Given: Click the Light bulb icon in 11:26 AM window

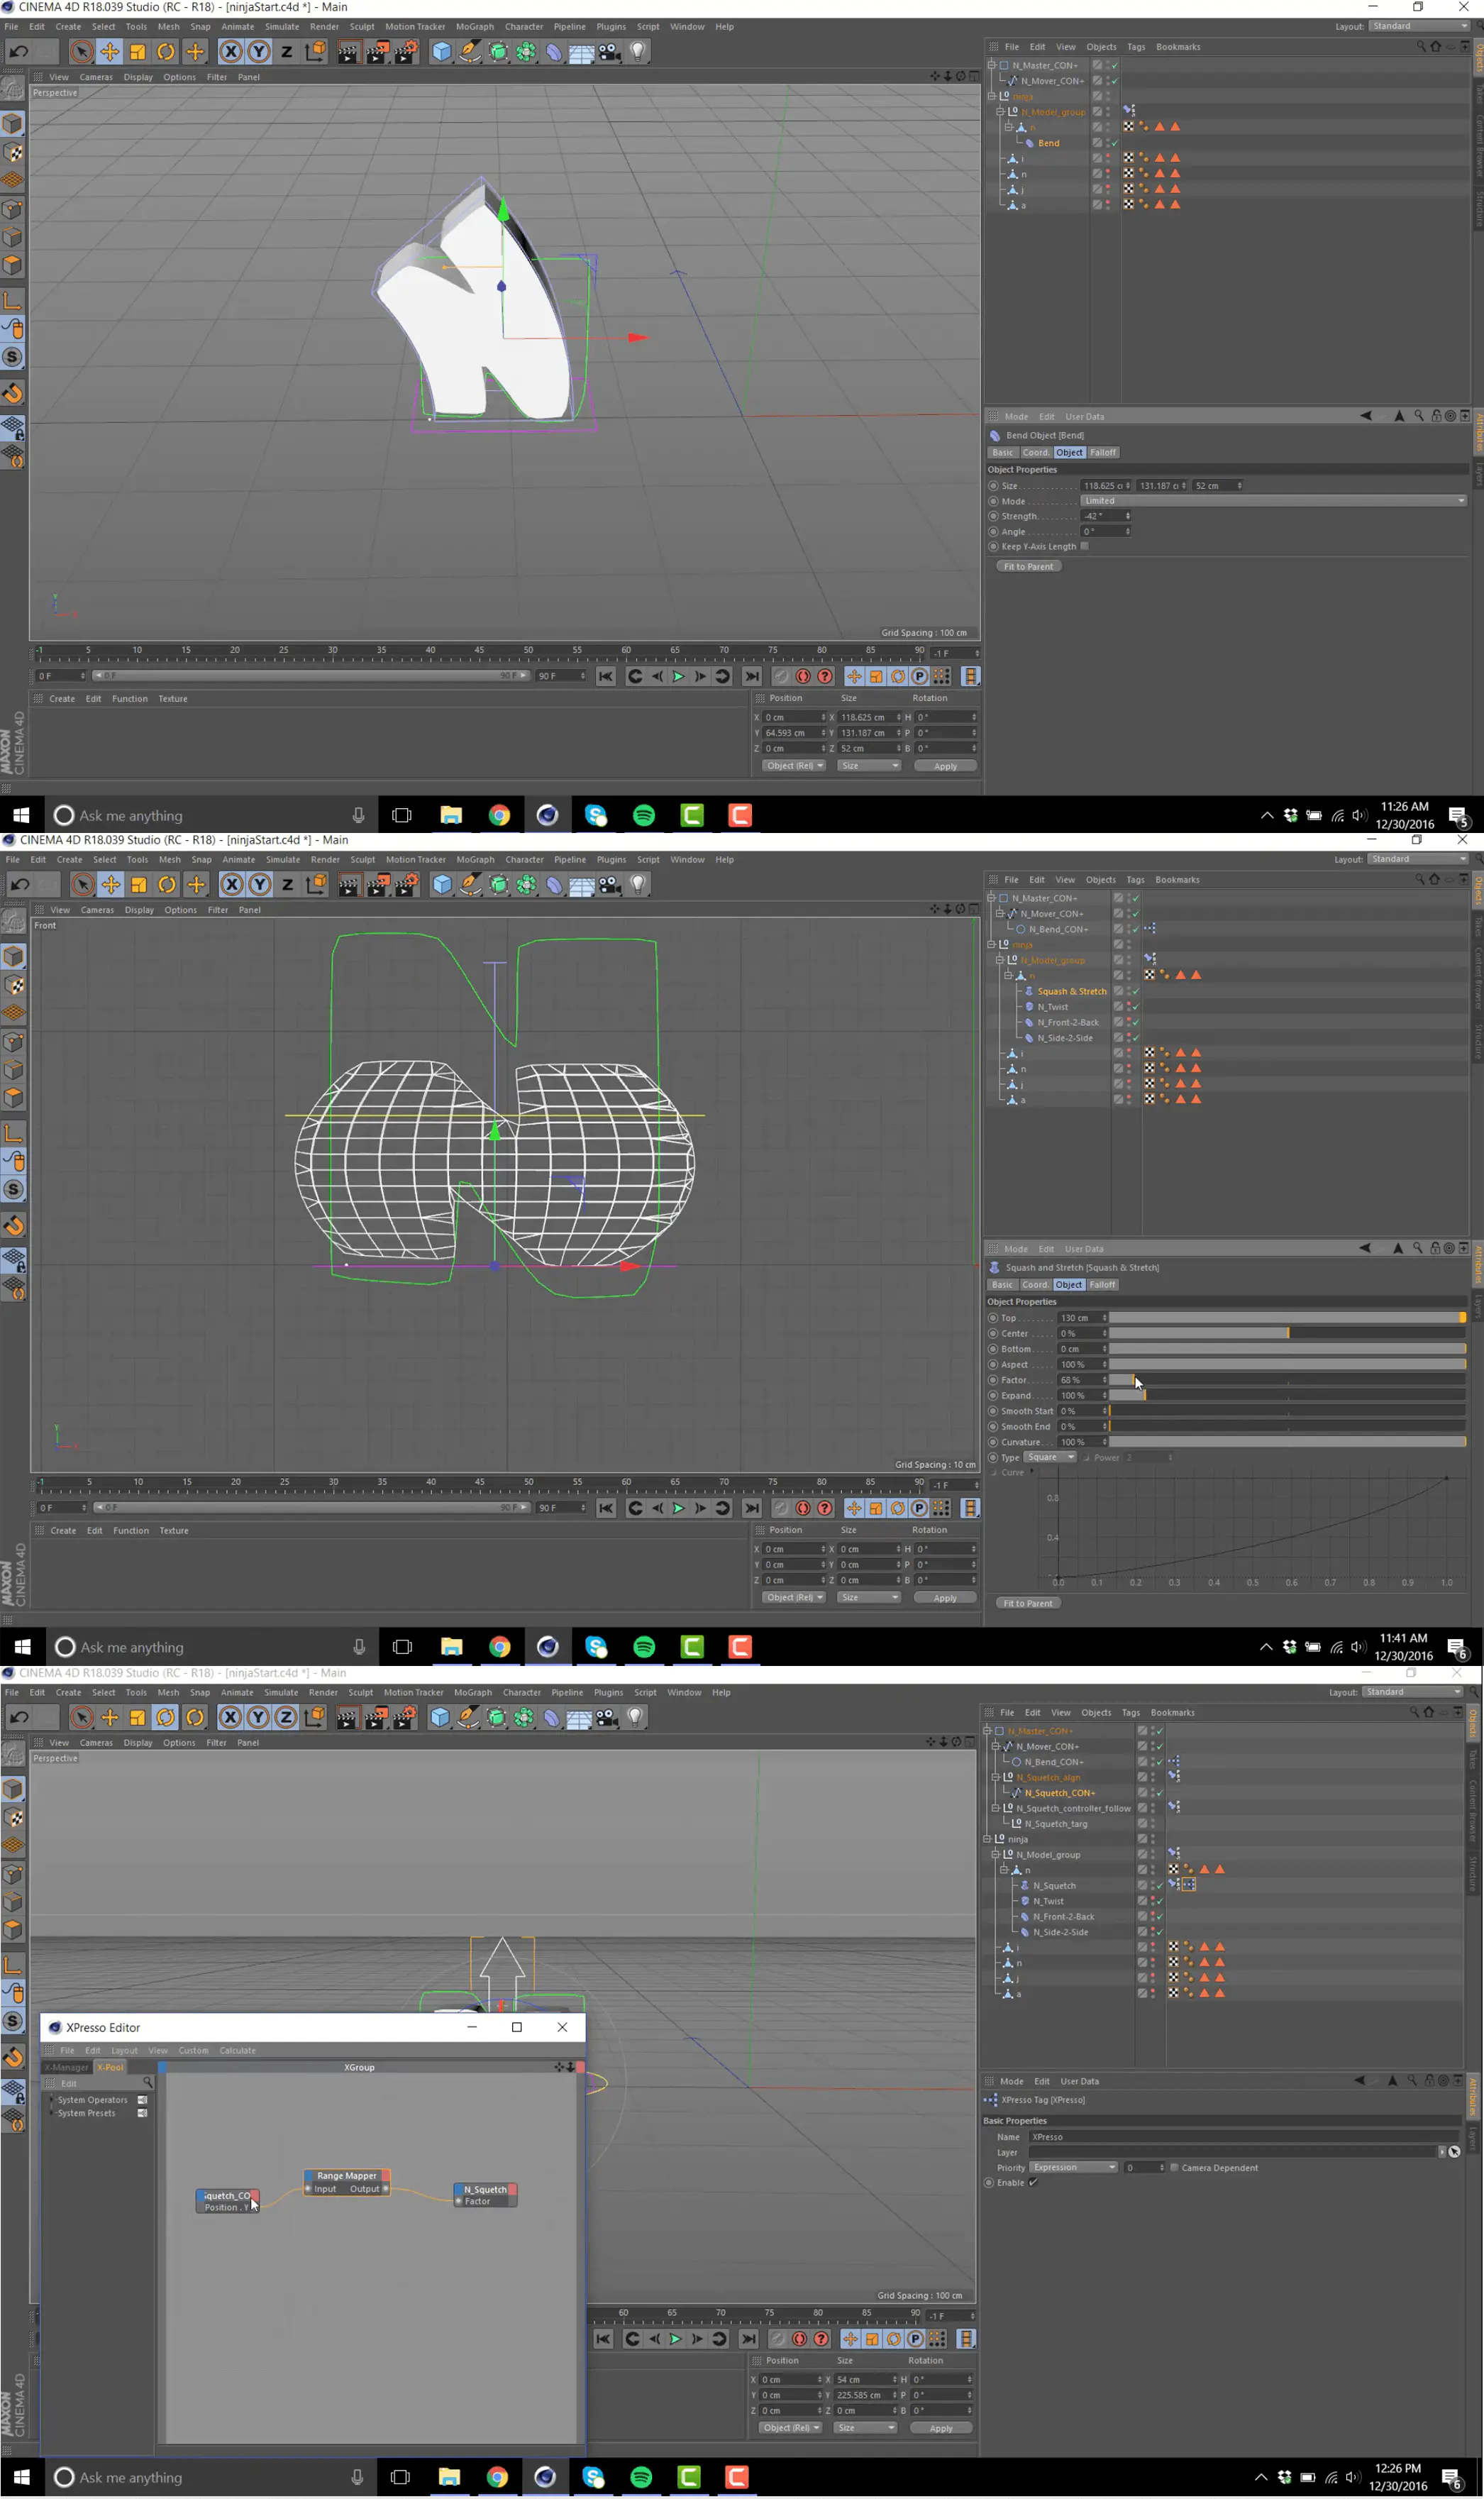Looking at the screenshot, I should coord(638,52).
